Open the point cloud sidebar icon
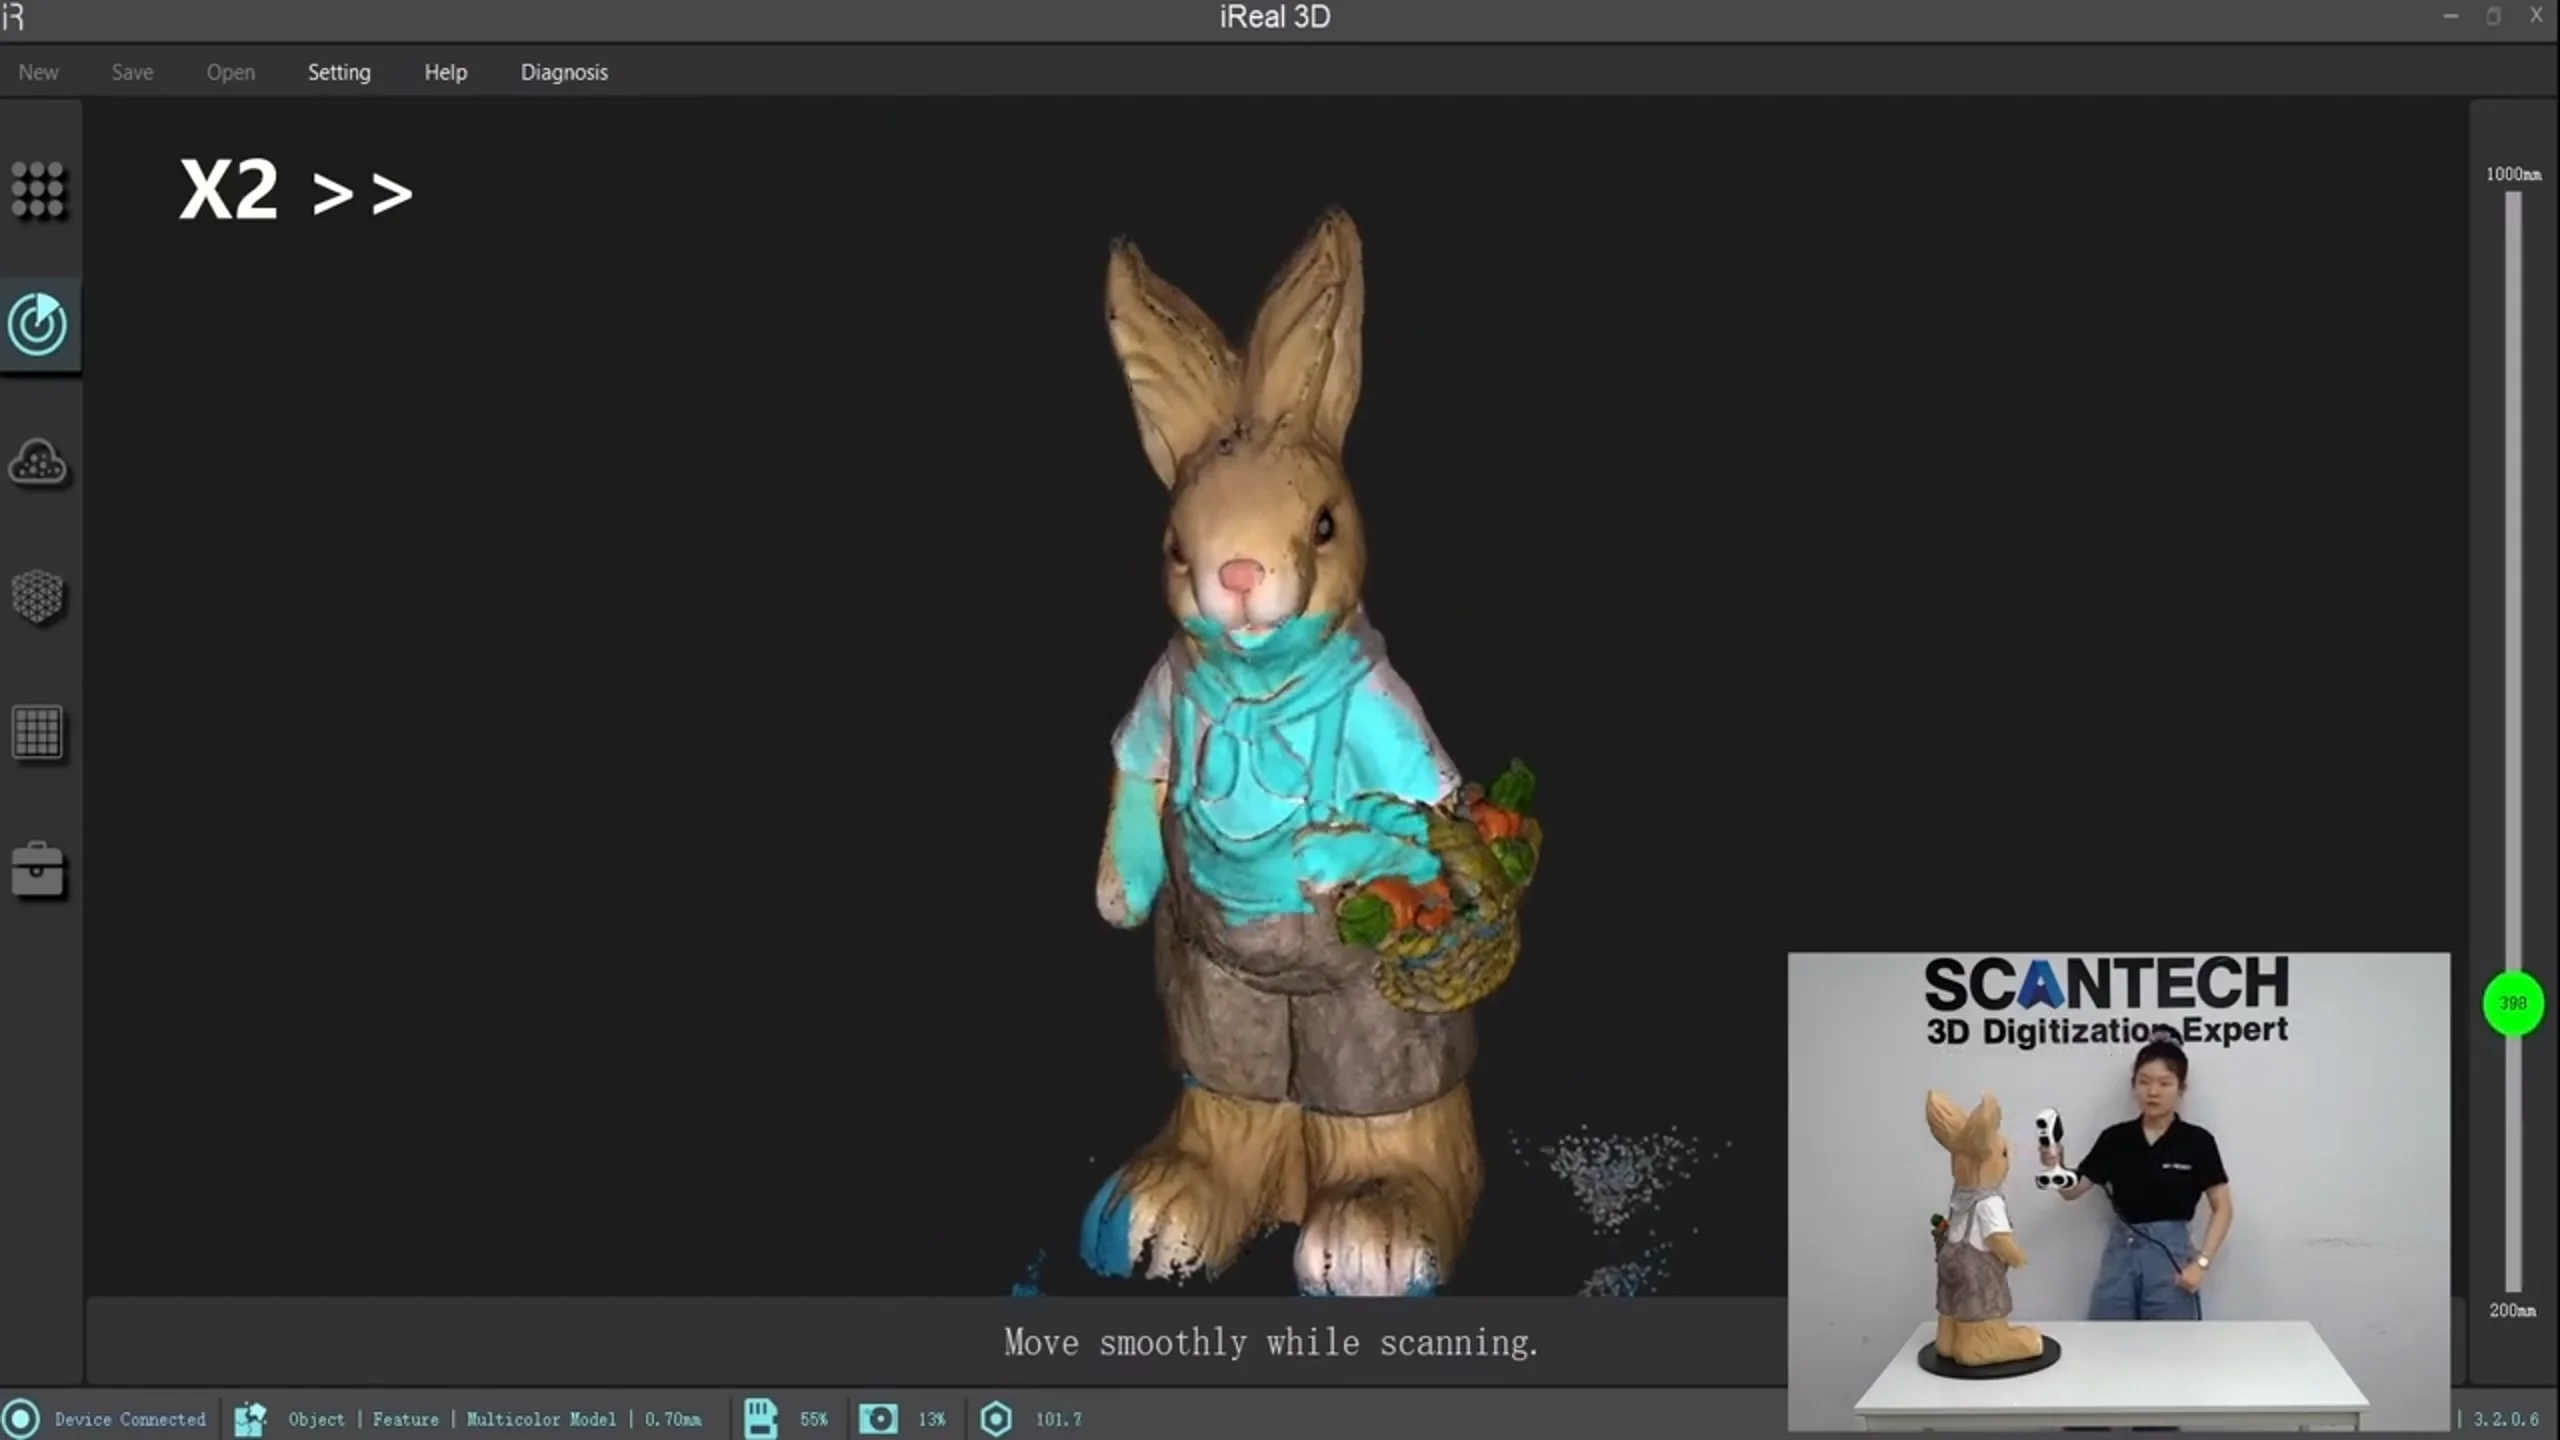 [x=38, y=463]
